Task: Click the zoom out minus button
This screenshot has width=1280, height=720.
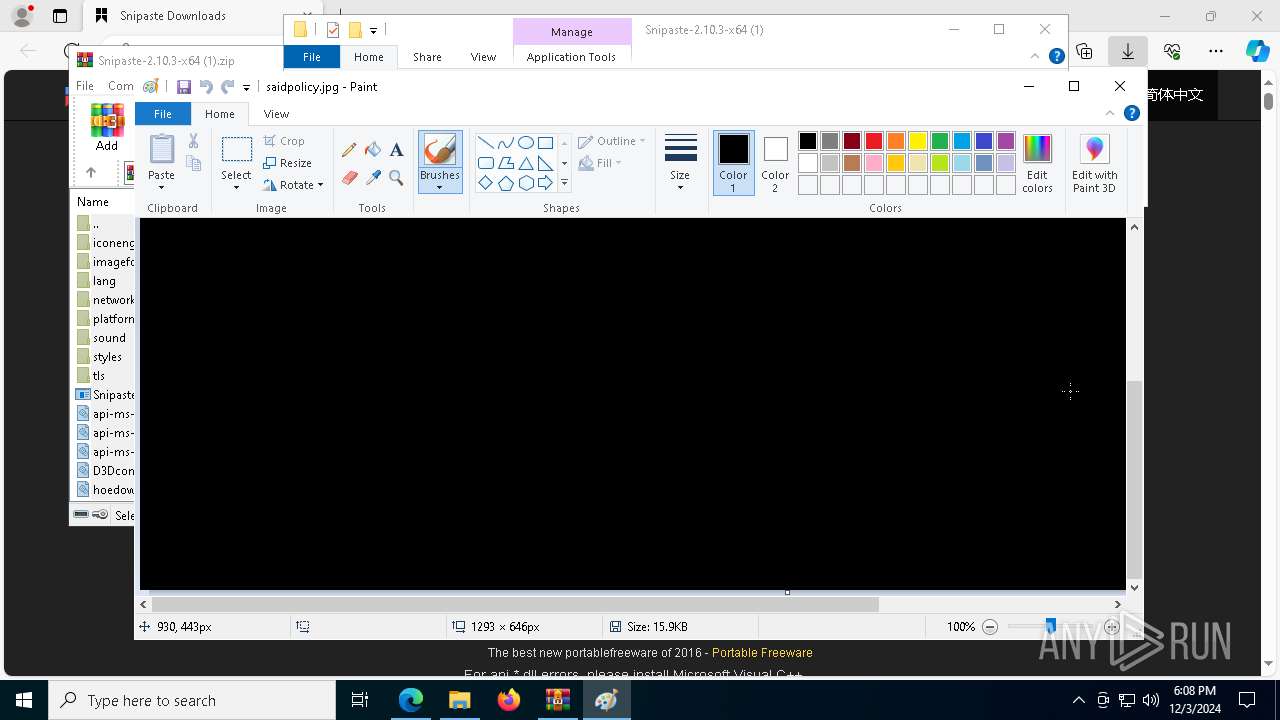Action: [x=990, y=627]
